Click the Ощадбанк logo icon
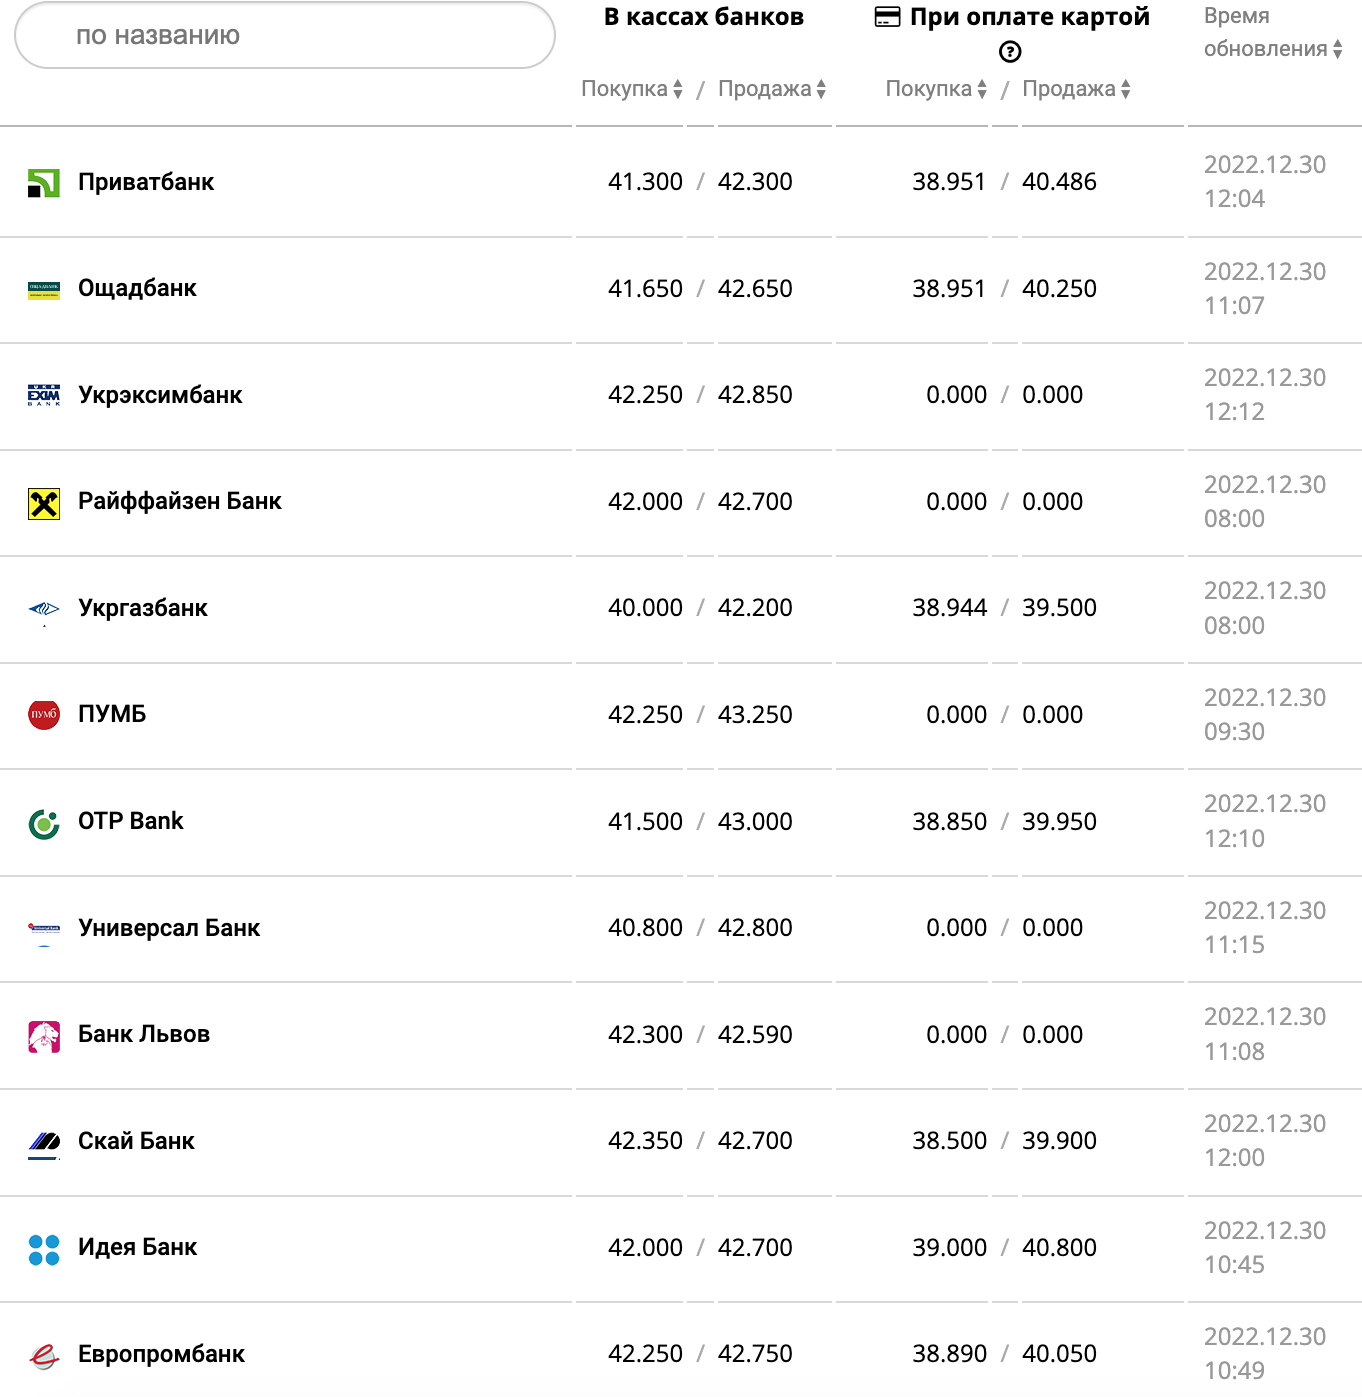The width and height of the screenshot is (1362, 1397). 44,290
